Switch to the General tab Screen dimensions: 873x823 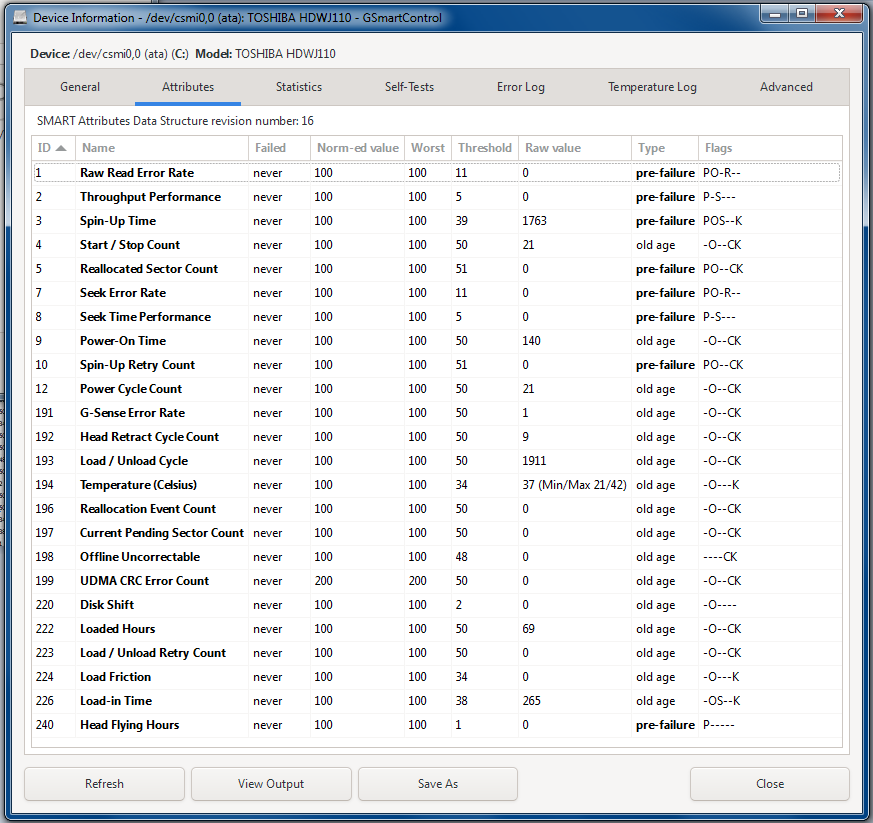coord(80,87)
